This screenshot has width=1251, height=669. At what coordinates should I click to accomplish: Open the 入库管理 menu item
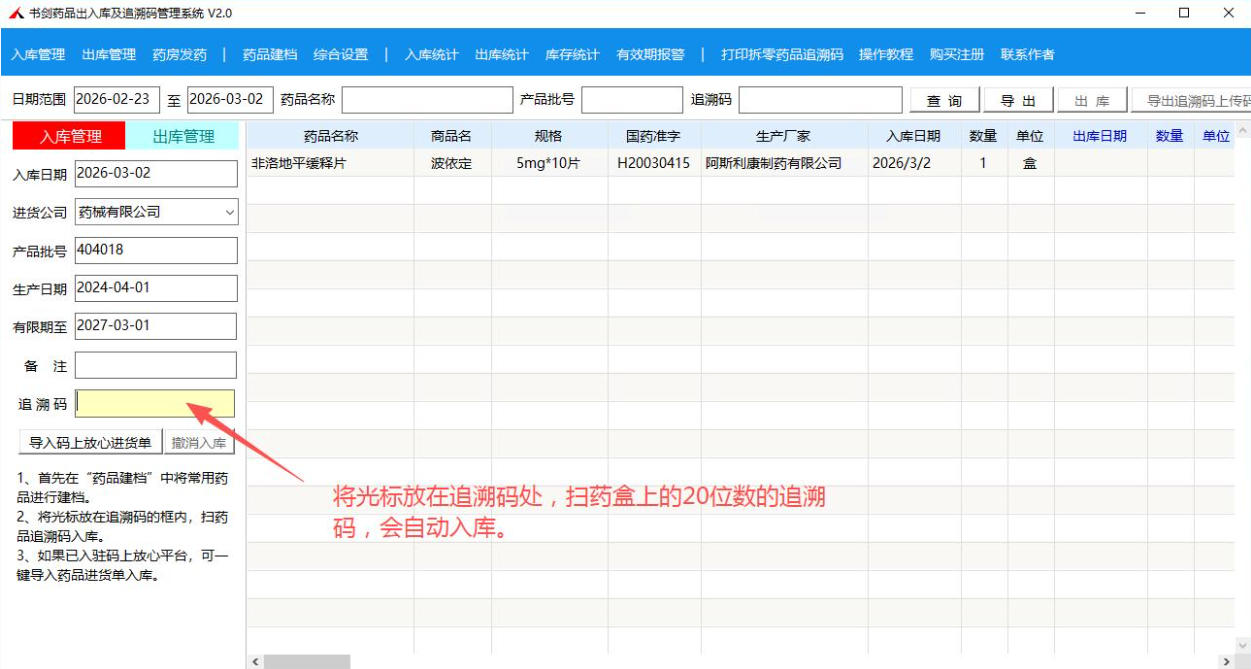click(38, 55)
